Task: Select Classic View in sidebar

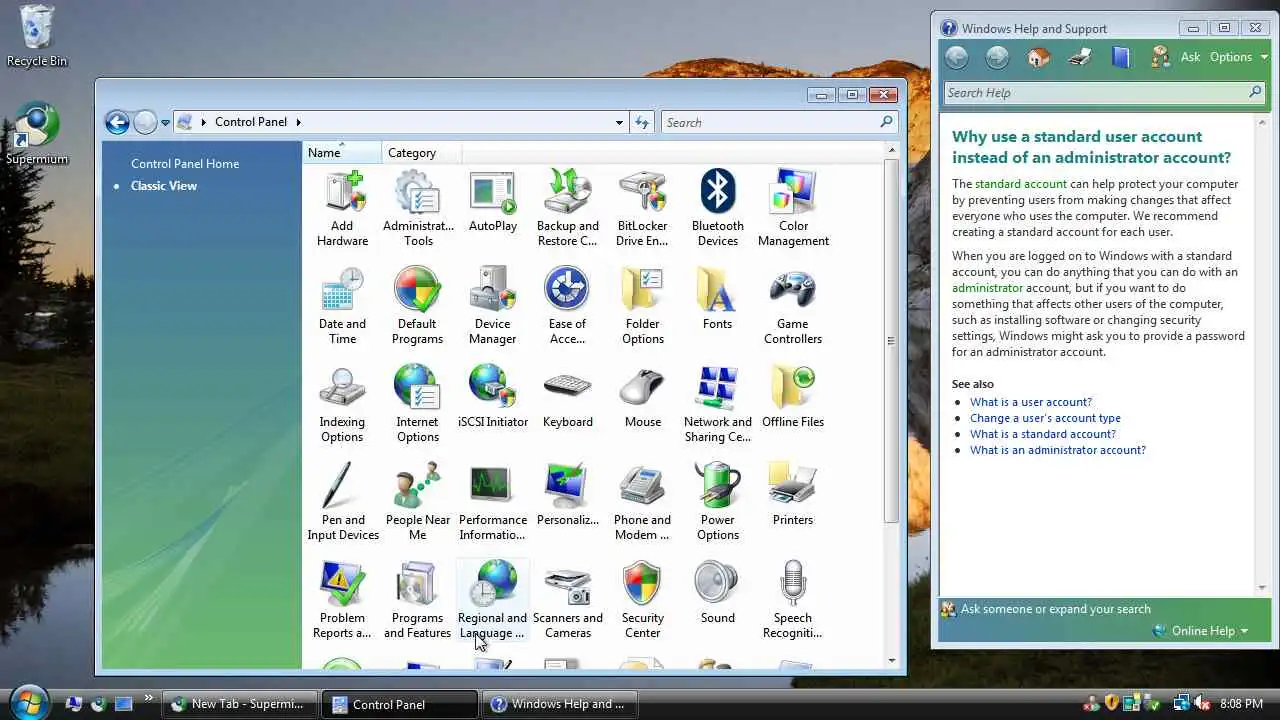Action: (x=164, y=186)
